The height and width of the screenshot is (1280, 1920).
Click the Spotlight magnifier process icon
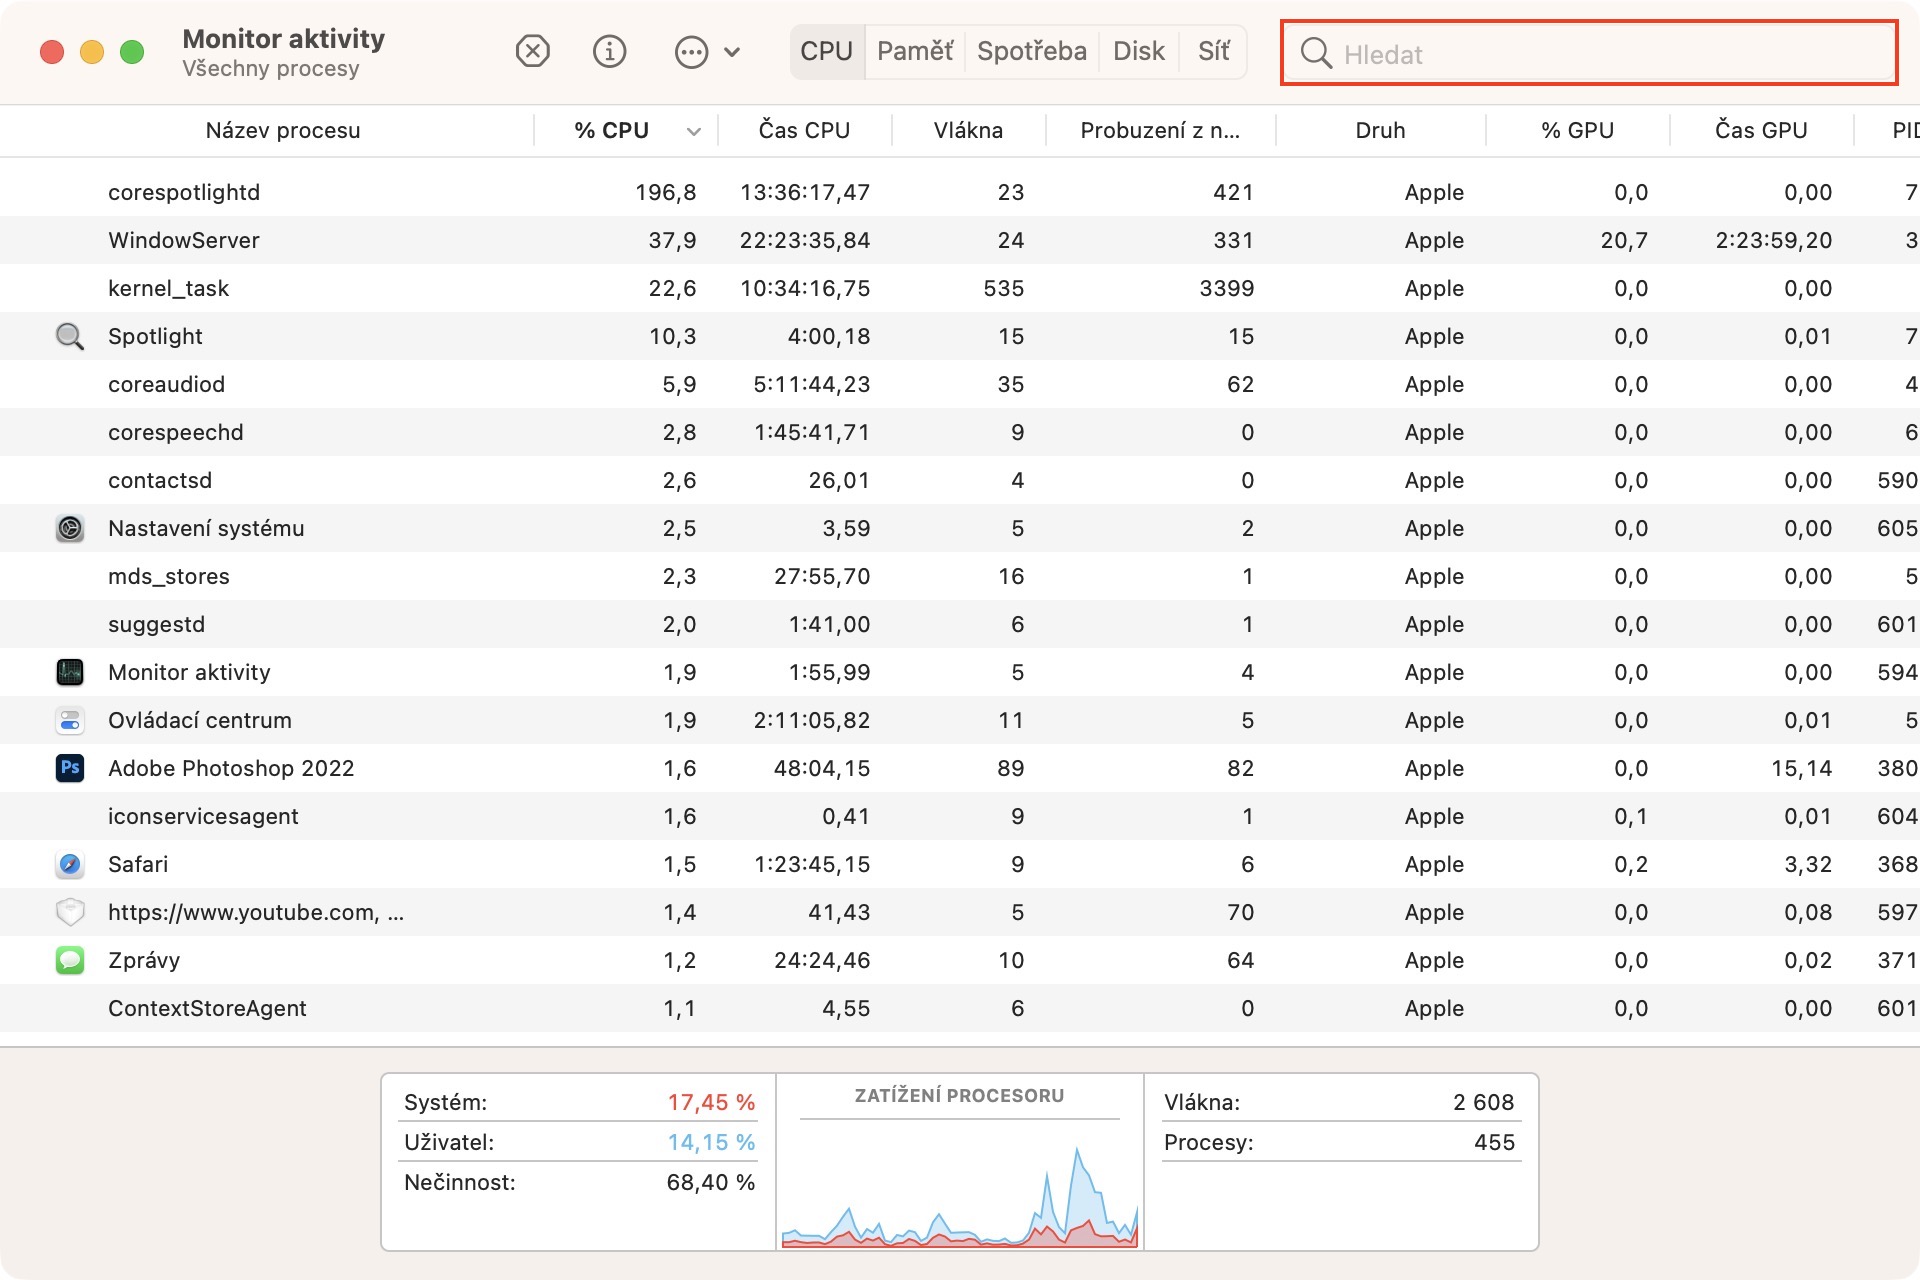coord(69,336)
